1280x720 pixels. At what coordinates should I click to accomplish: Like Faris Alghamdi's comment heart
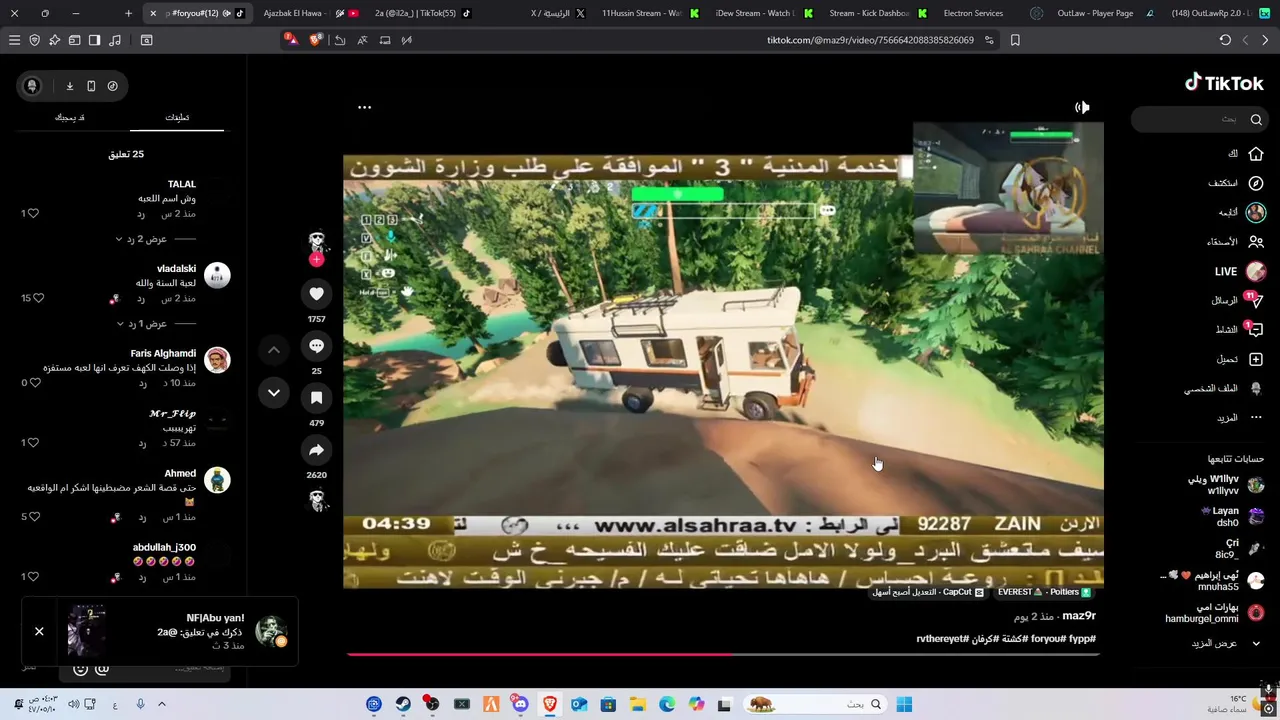click(x=33, y=383)
